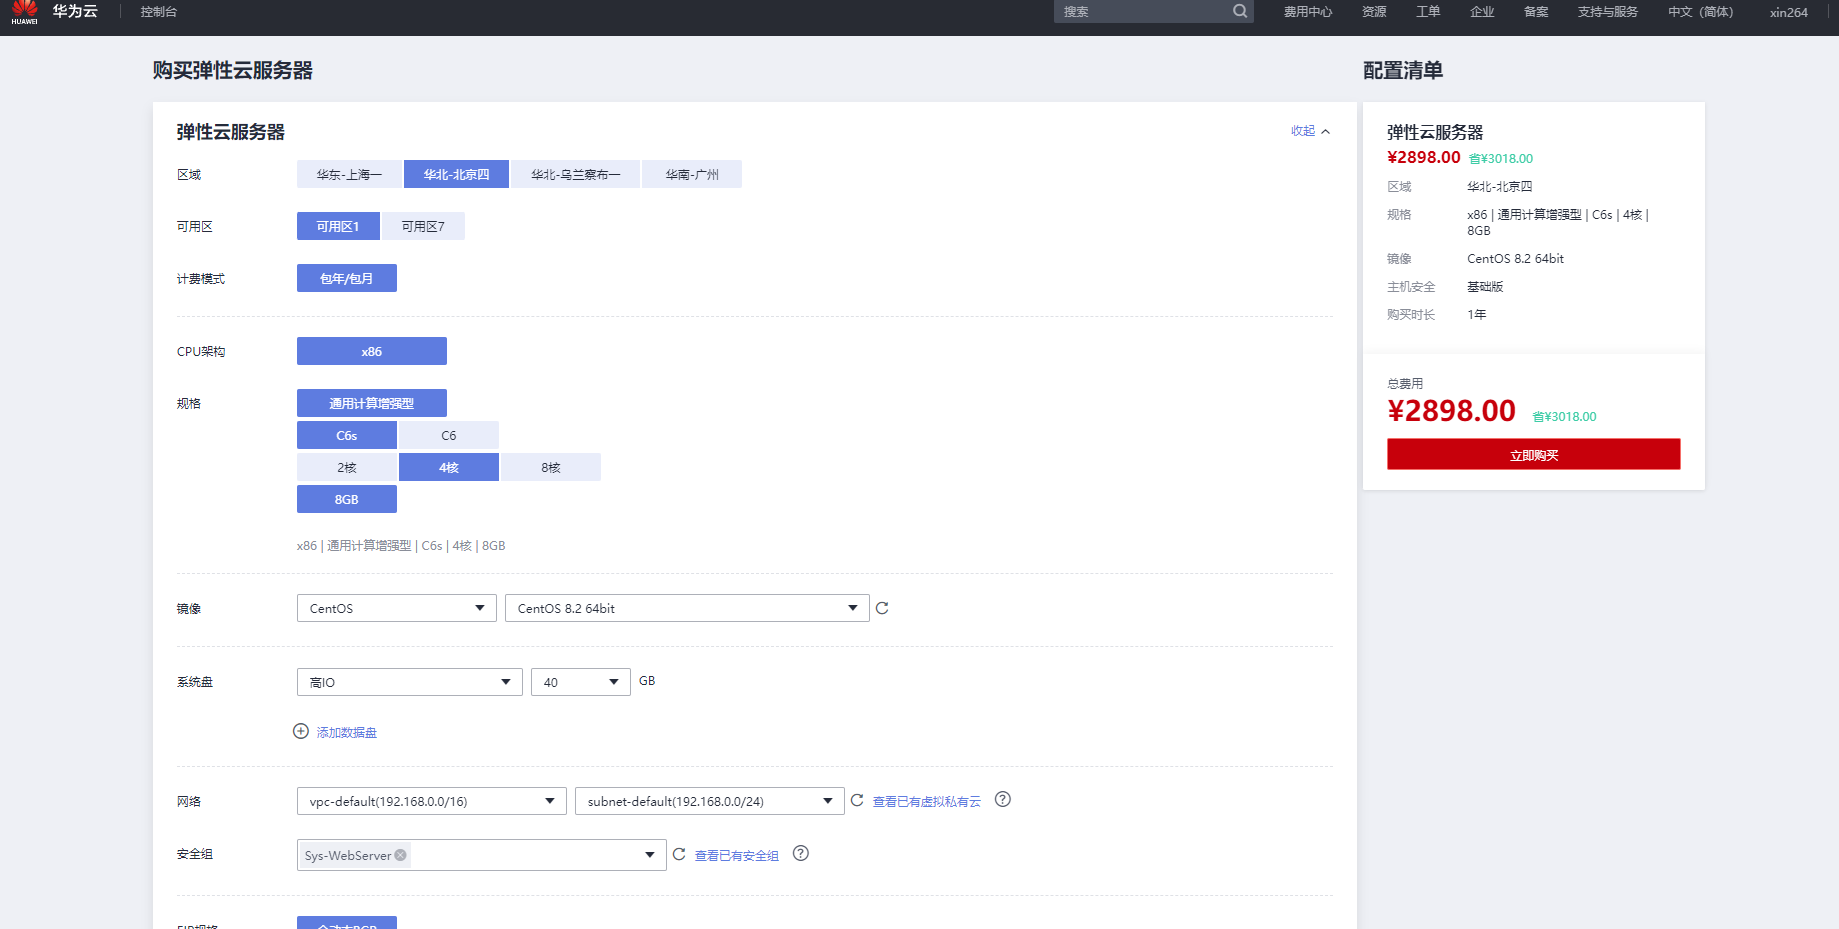This screenshot has width=1839, height=929.
Task: Select the C6s spec series
Action: (347, 435)
